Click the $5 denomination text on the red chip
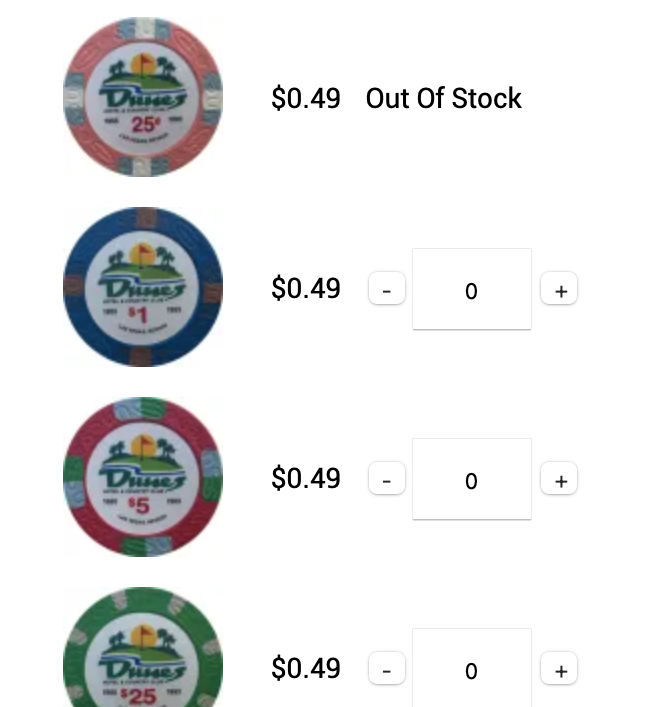The height and width of the screenshot is (707, 650). [x=141, y=505]
